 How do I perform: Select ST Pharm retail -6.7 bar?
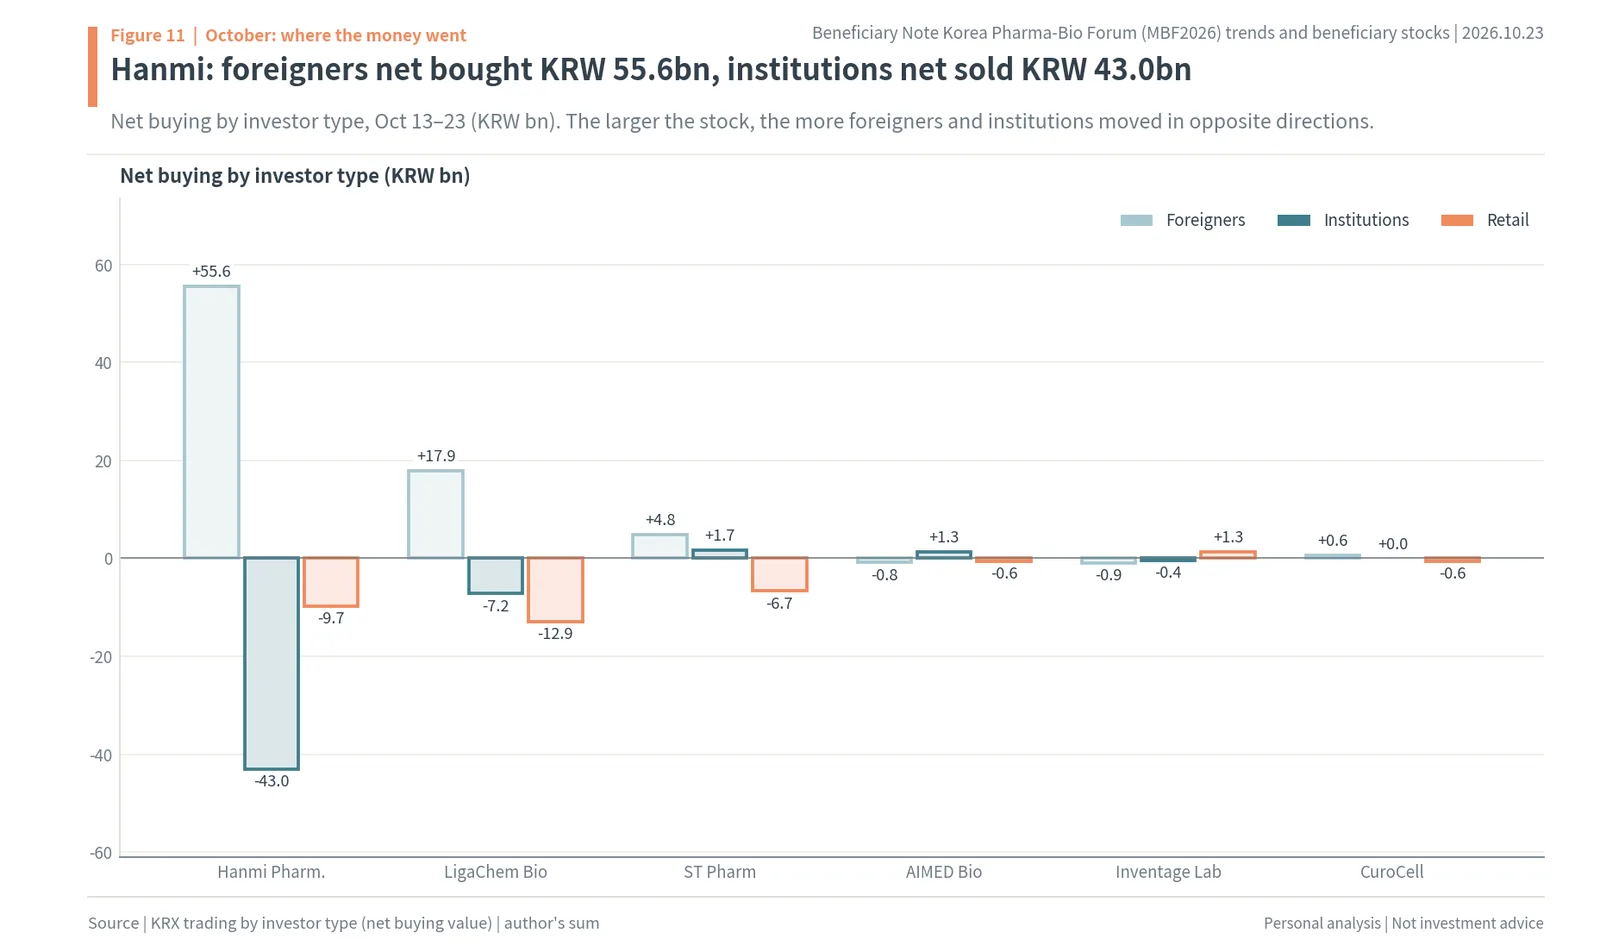(x=780, y=574)
